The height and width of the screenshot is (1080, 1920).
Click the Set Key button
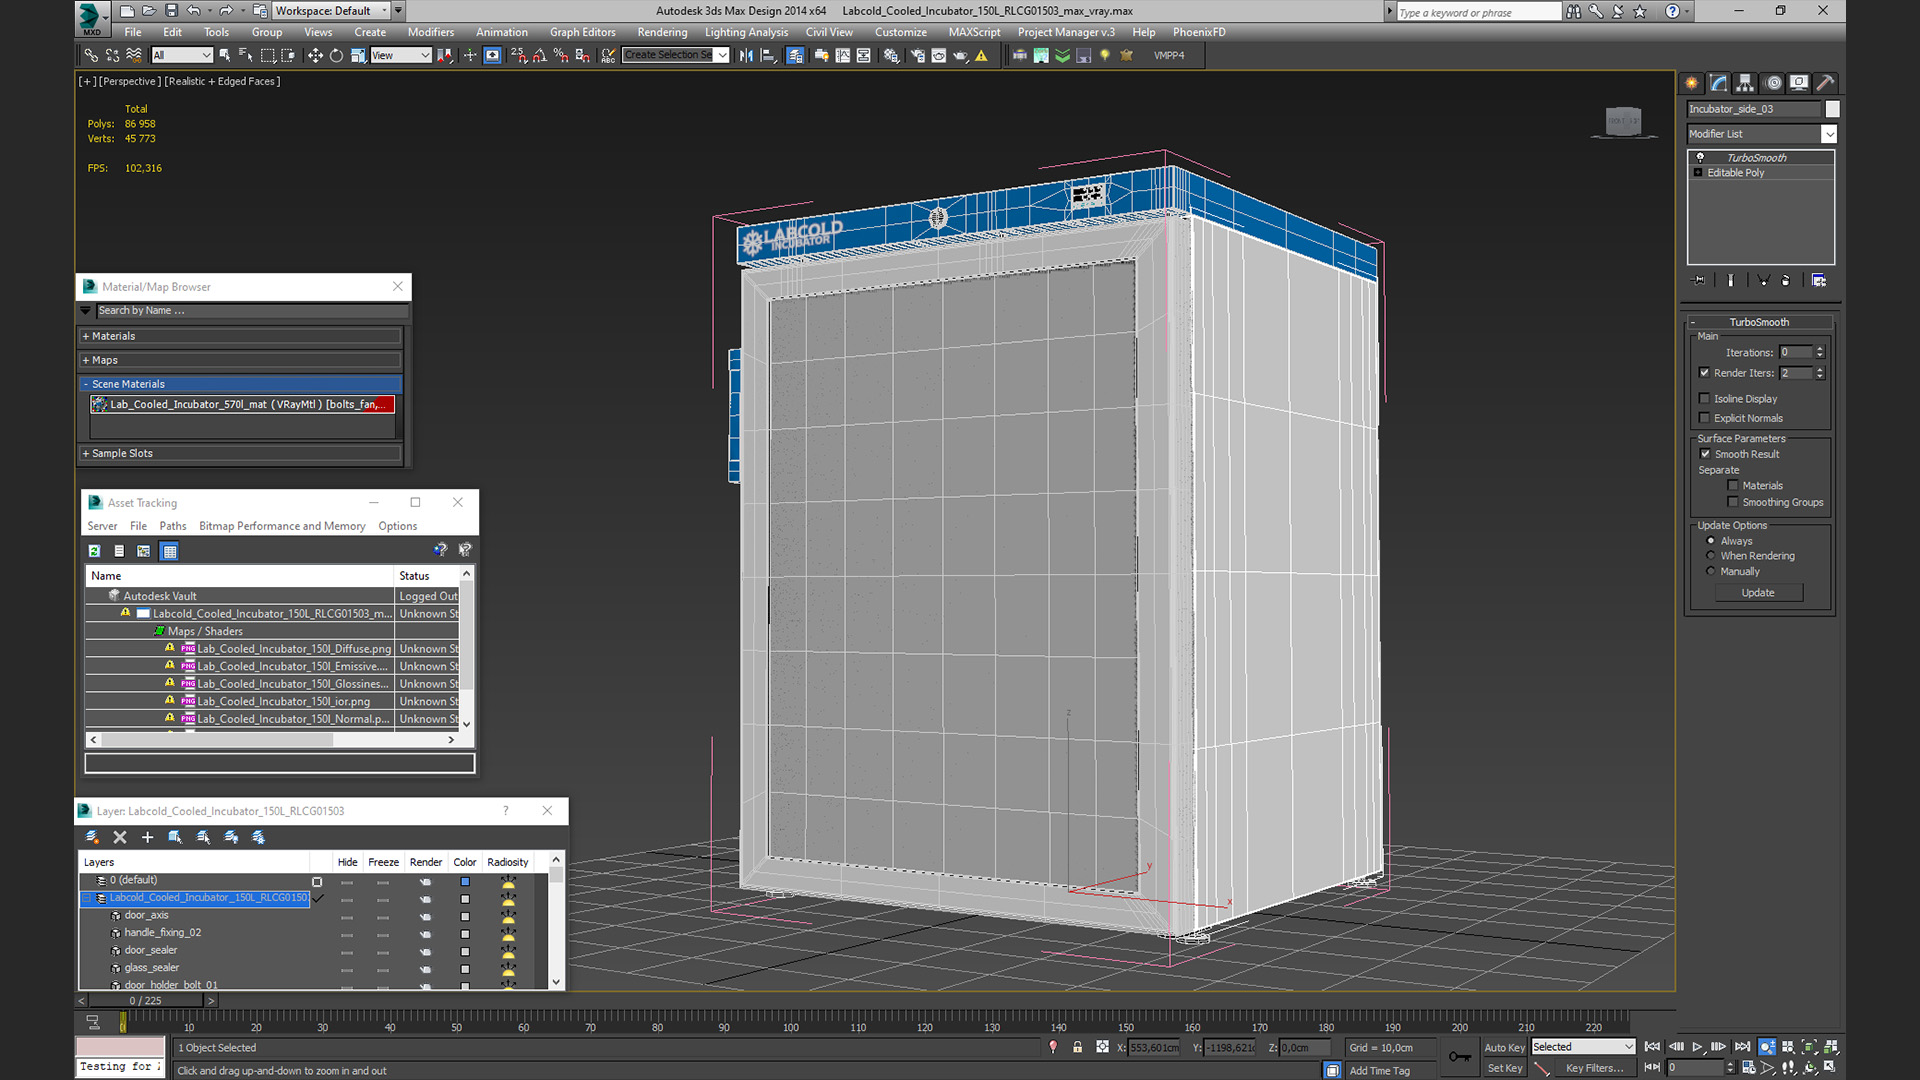point(1504,1068)
